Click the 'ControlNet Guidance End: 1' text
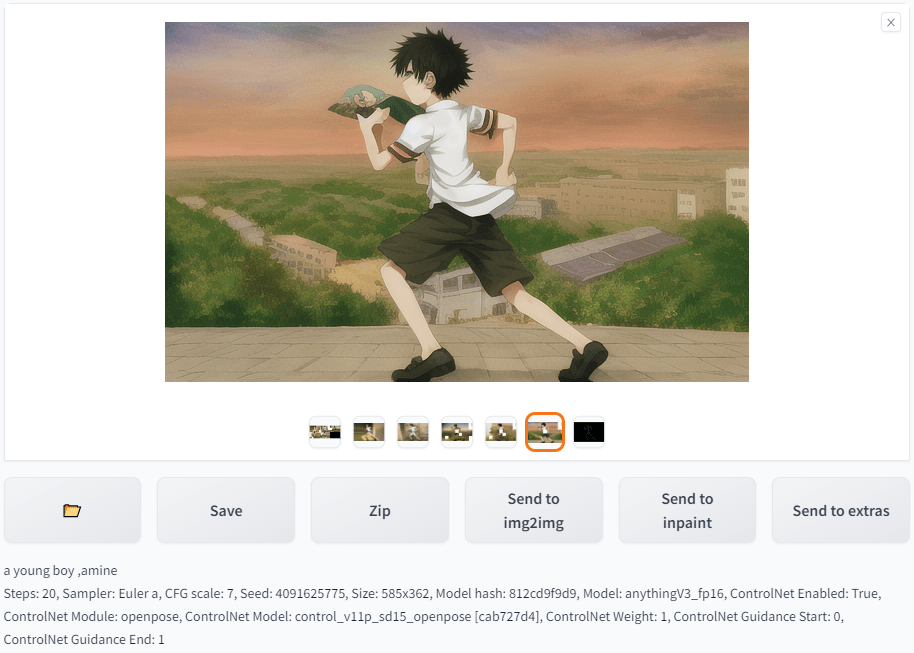 (x=84, y=639)
